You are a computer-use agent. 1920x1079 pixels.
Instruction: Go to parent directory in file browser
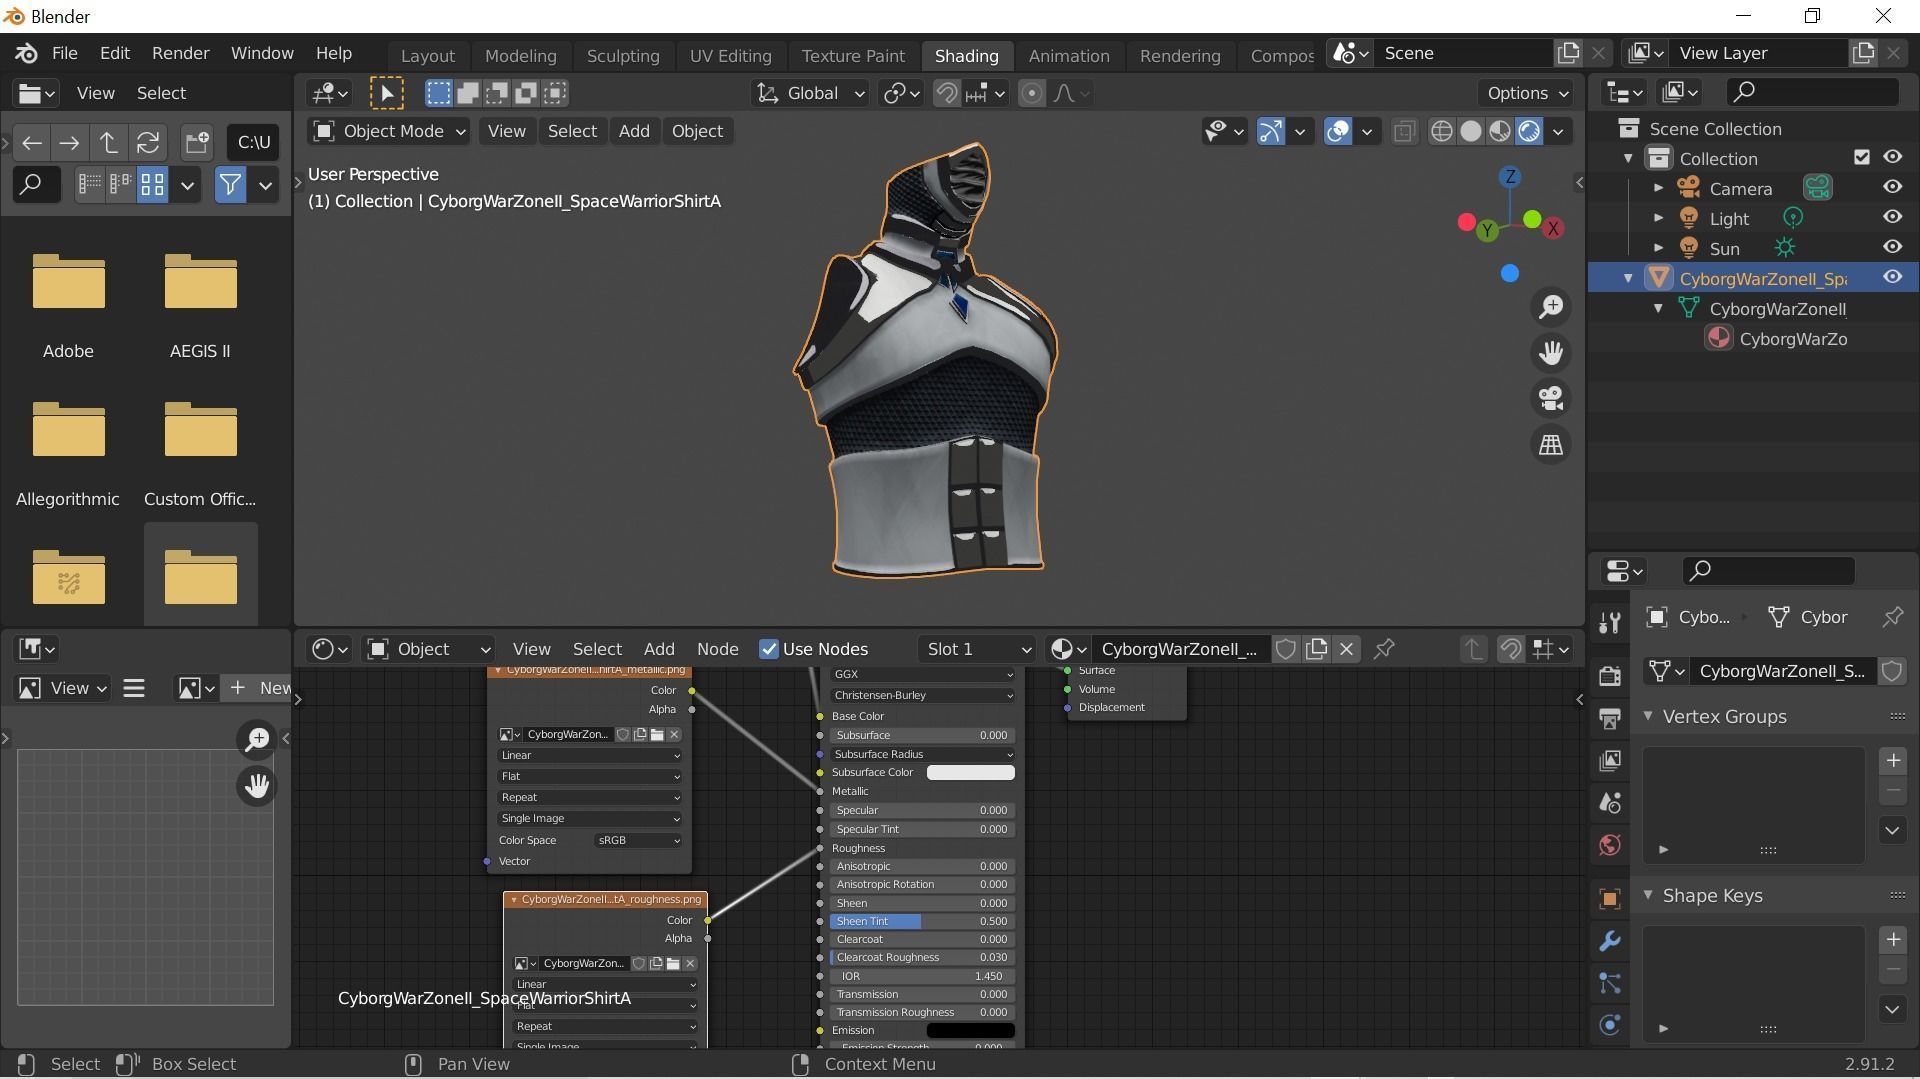(x=108, y=142)
